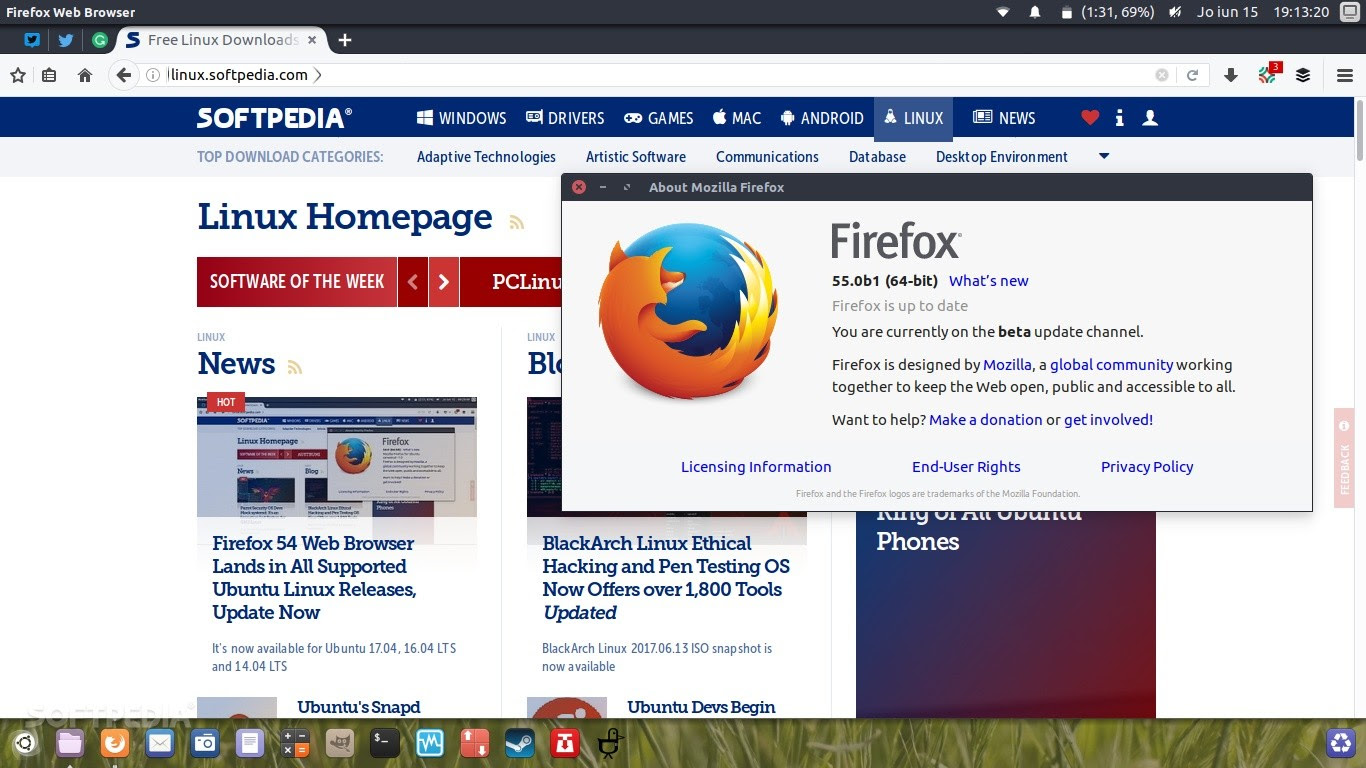Open End-User Rights in About dialog
Screen dimensions: 1366x768
coord(966,467)
